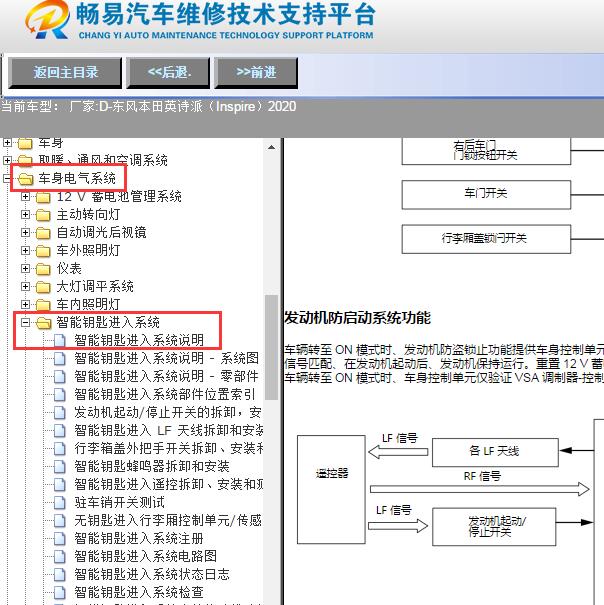Click the 遥控器 diagram box

point(331,489)
